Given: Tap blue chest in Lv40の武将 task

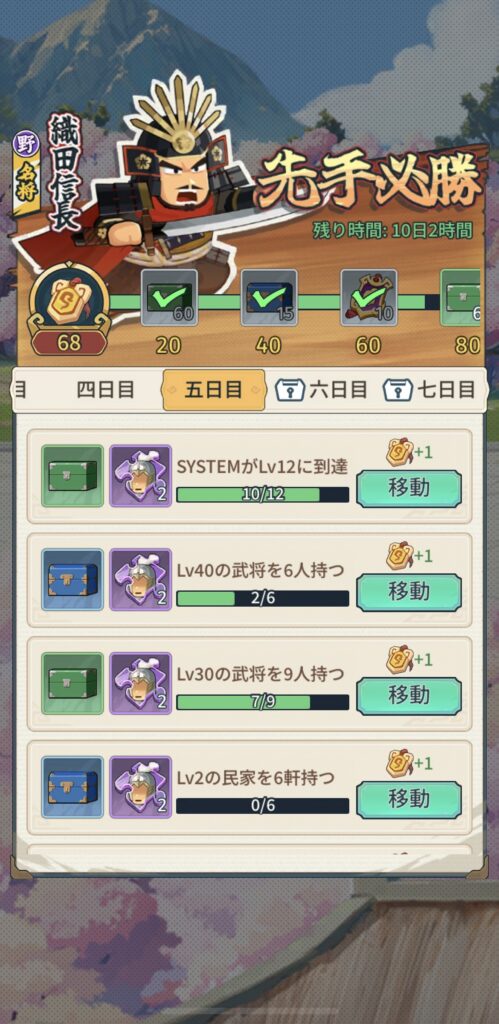Looking at the screenshot, I should coord(72,580).
